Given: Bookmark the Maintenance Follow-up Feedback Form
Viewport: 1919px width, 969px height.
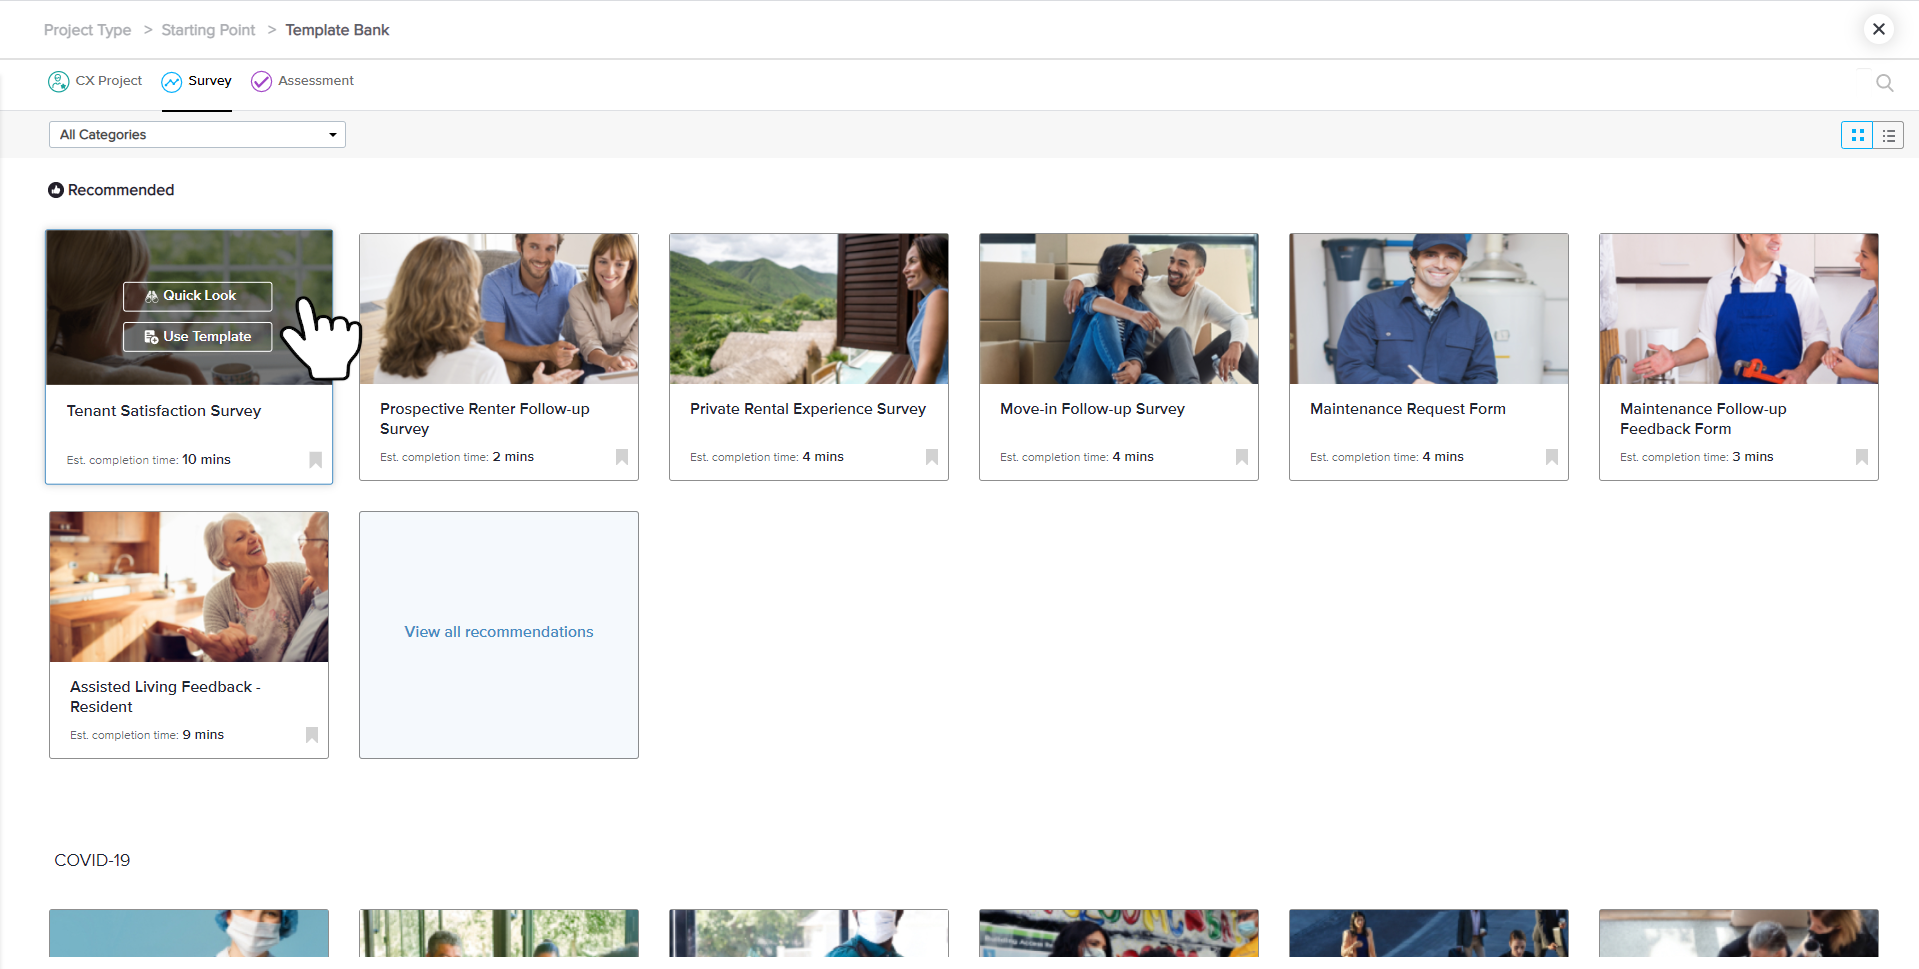Looking at the screenshot, I should (1861, 457).
